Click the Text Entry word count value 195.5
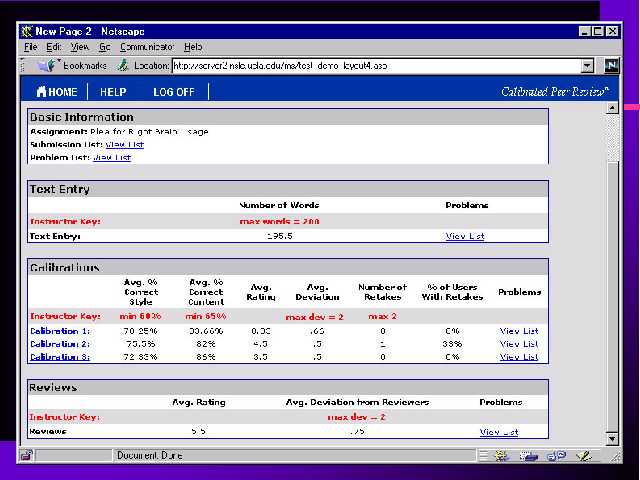The image size is (640, 480). pyautogui.click(x=280, y=236)
